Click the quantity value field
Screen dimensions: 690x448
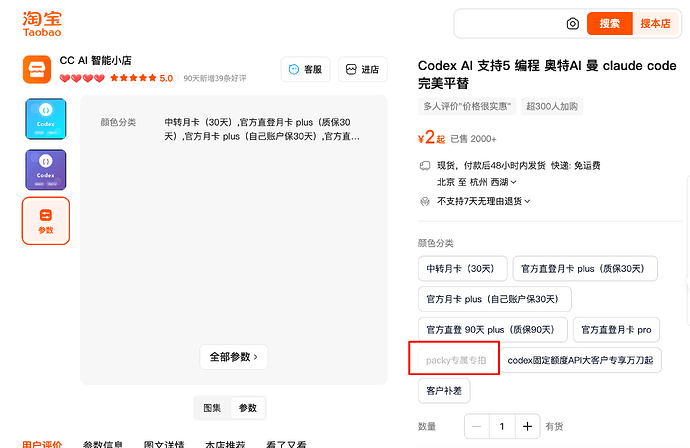pyautogui.click(x=502, y=426)
